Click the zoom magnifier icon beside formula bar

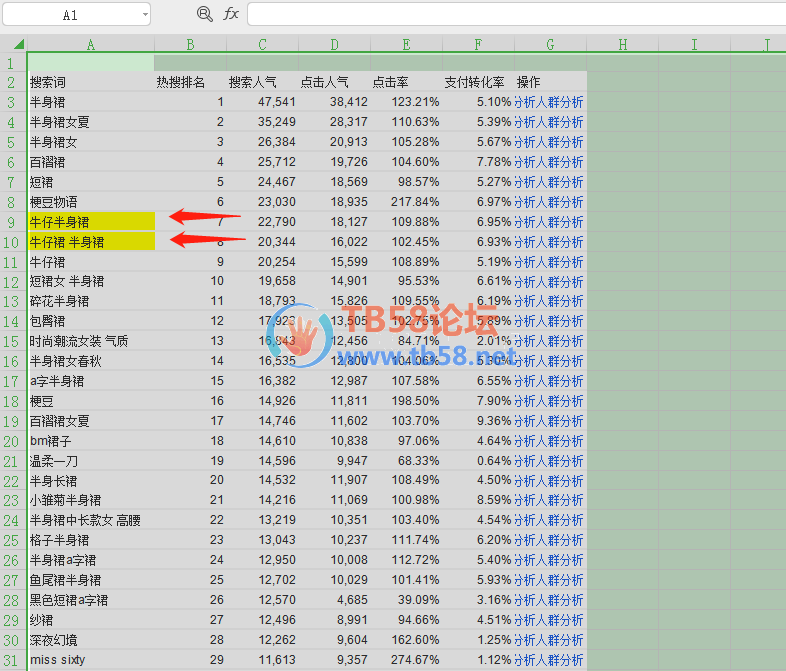click(205, 14)
